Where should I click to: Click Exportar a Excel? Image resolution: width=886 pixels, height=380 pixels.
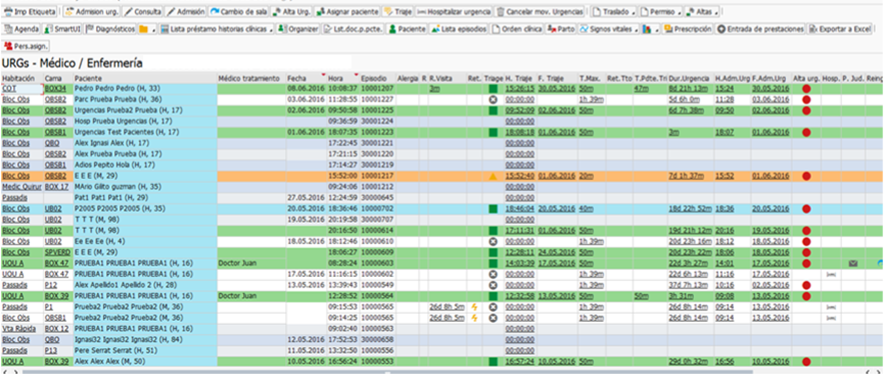coord(840,29)
